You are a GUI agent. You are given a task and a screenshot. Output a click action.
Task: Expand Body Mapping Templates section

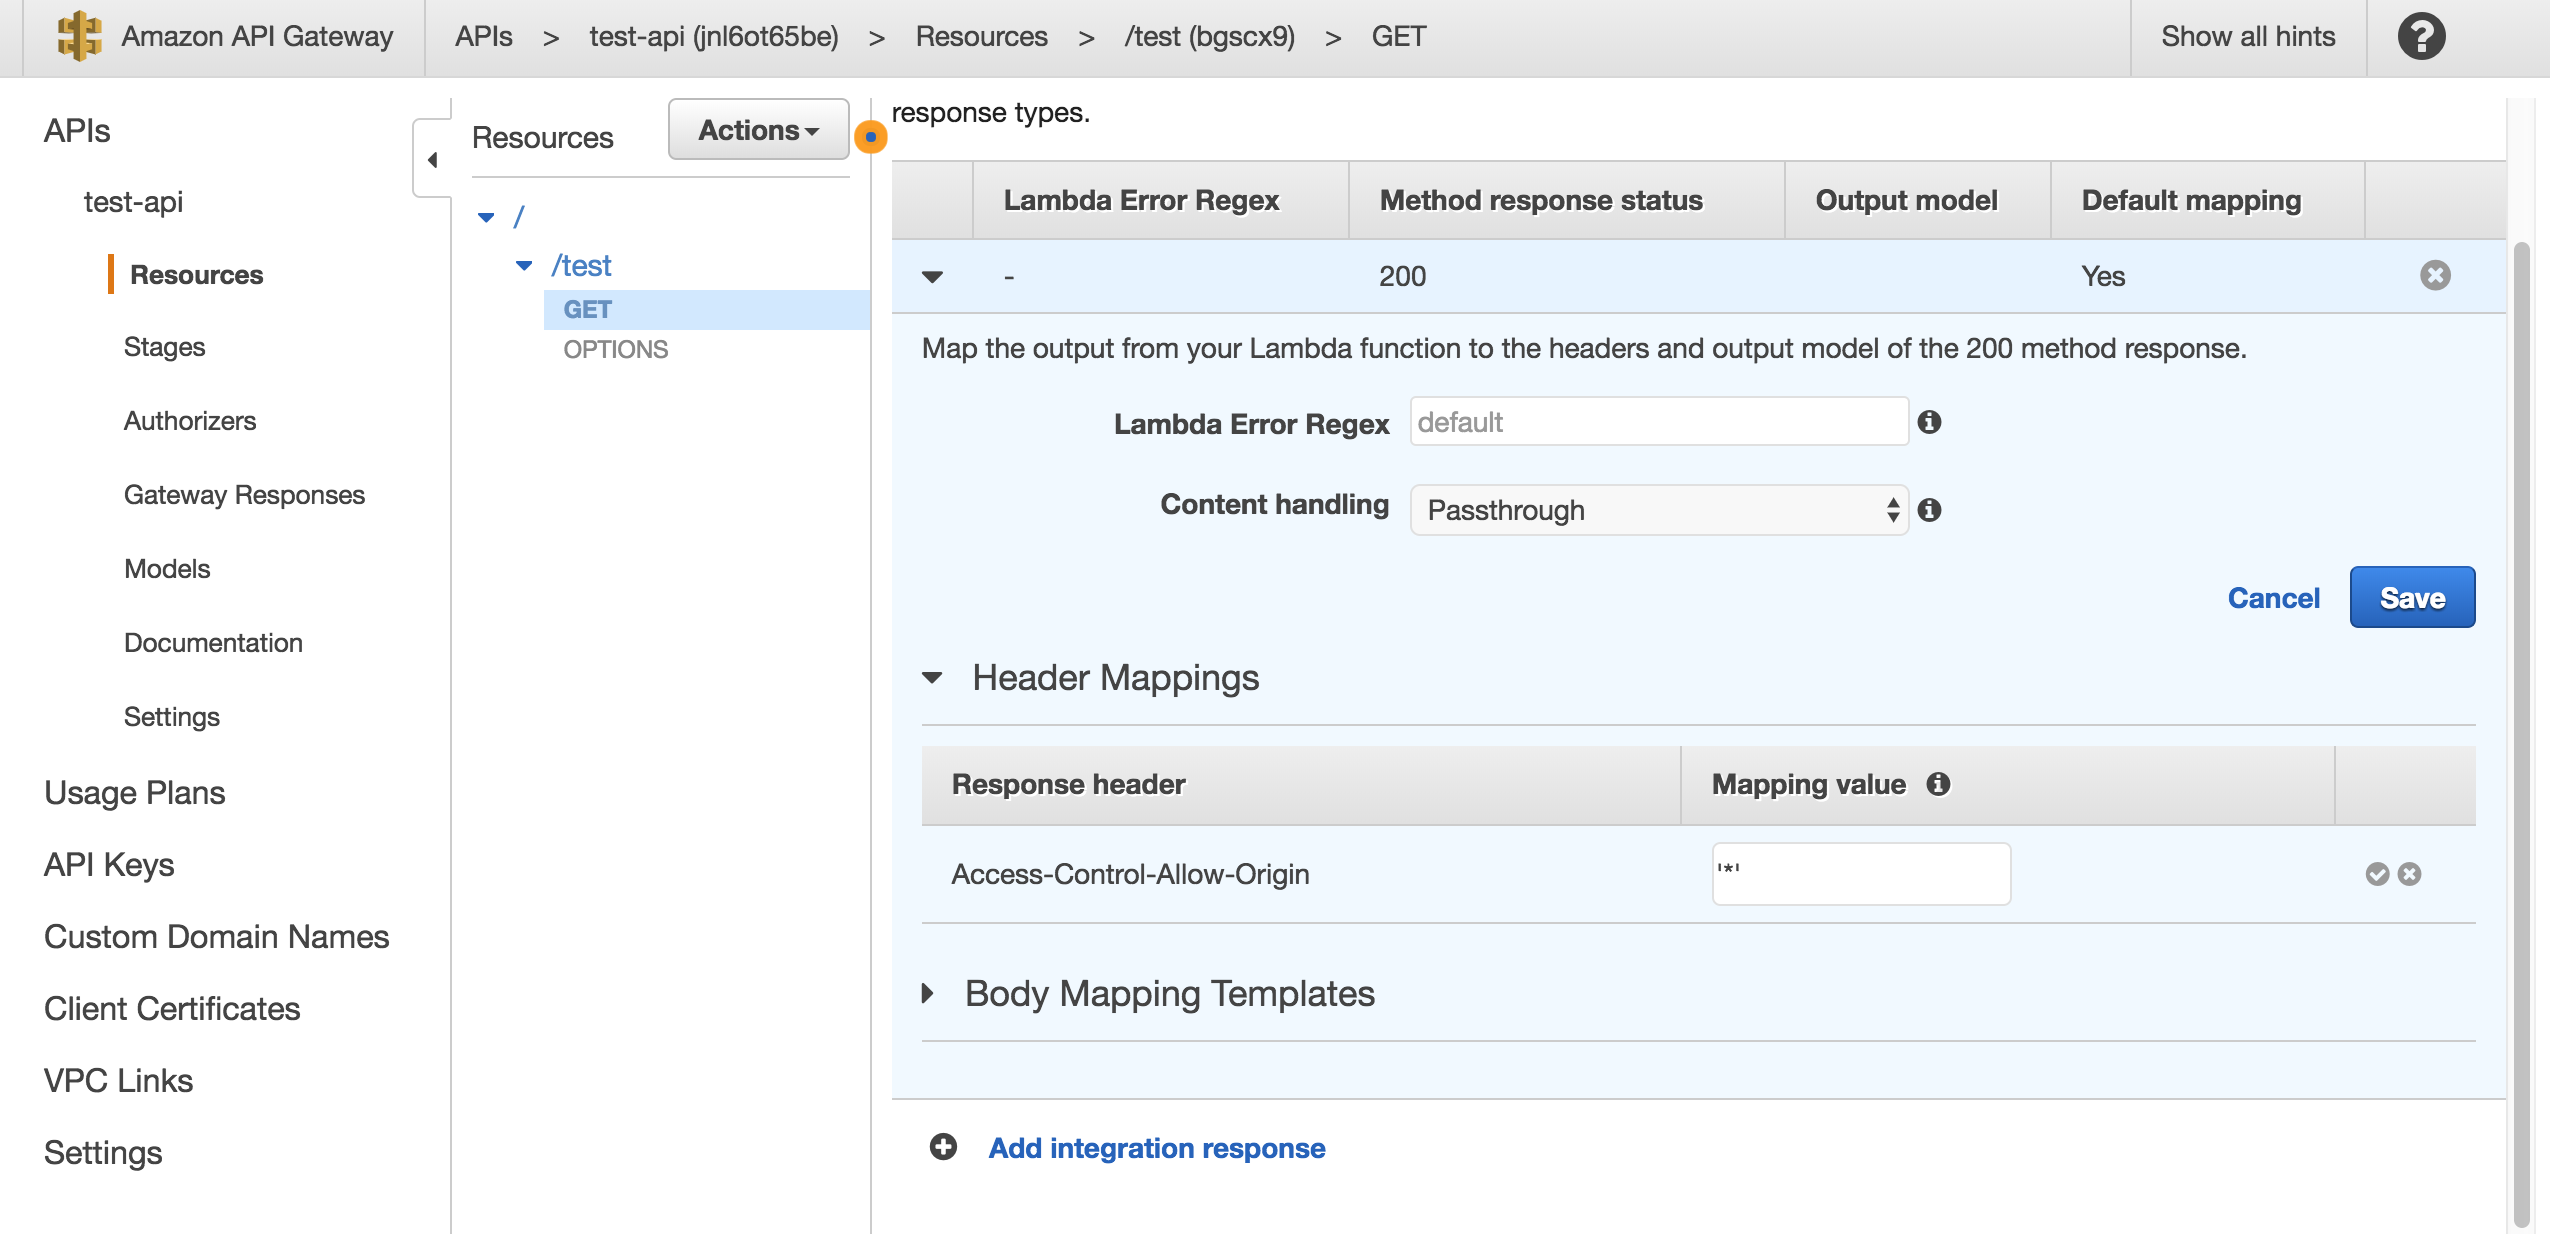[929, 993]
